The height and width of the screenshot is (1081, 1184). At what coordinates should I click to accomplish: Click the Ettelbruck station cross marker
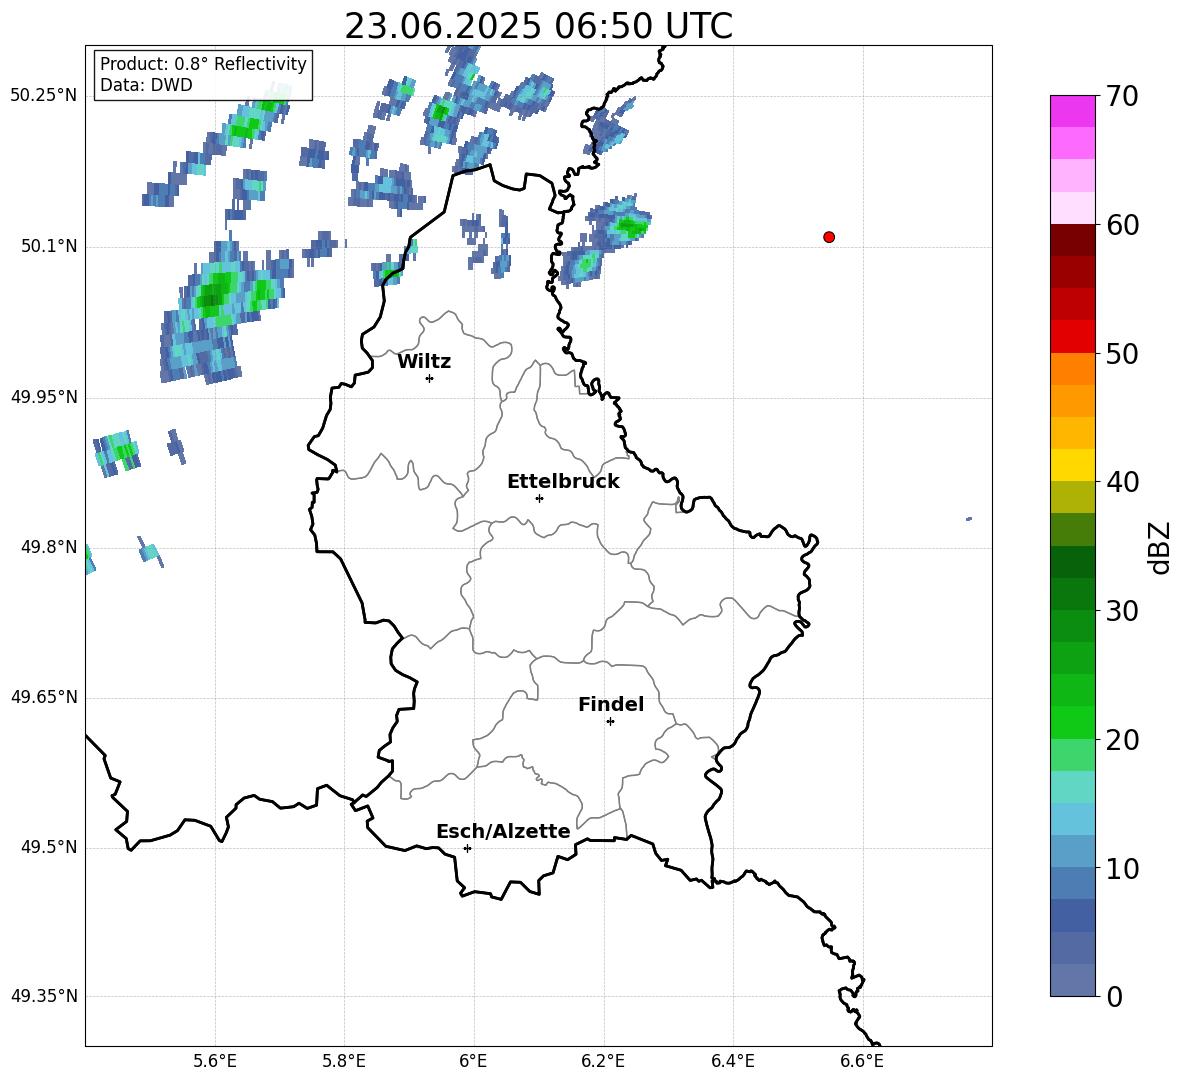tap(539, 498)
